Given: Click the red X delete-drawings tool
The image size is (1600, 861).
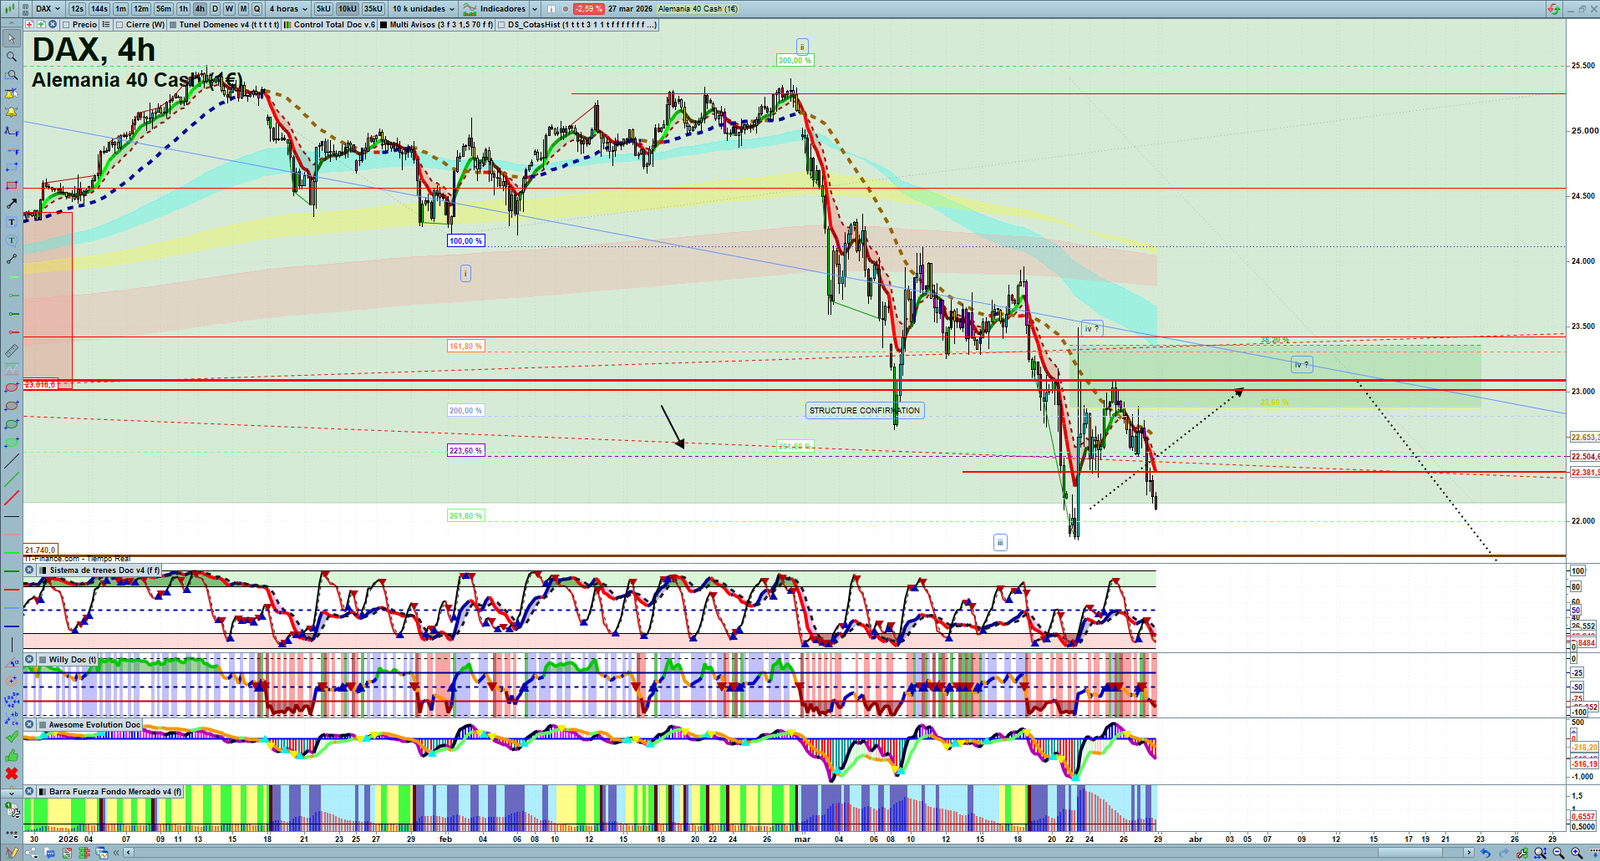Looking at the screenshot, I should click(11, 774).
